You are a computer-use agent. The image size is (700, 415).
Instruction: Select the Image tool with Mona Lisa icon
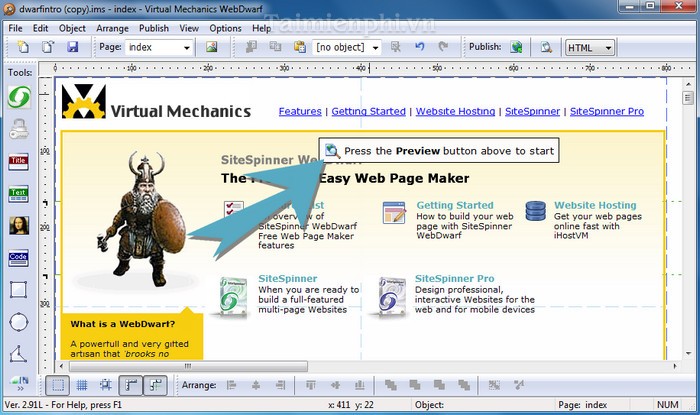pos(18,226)
